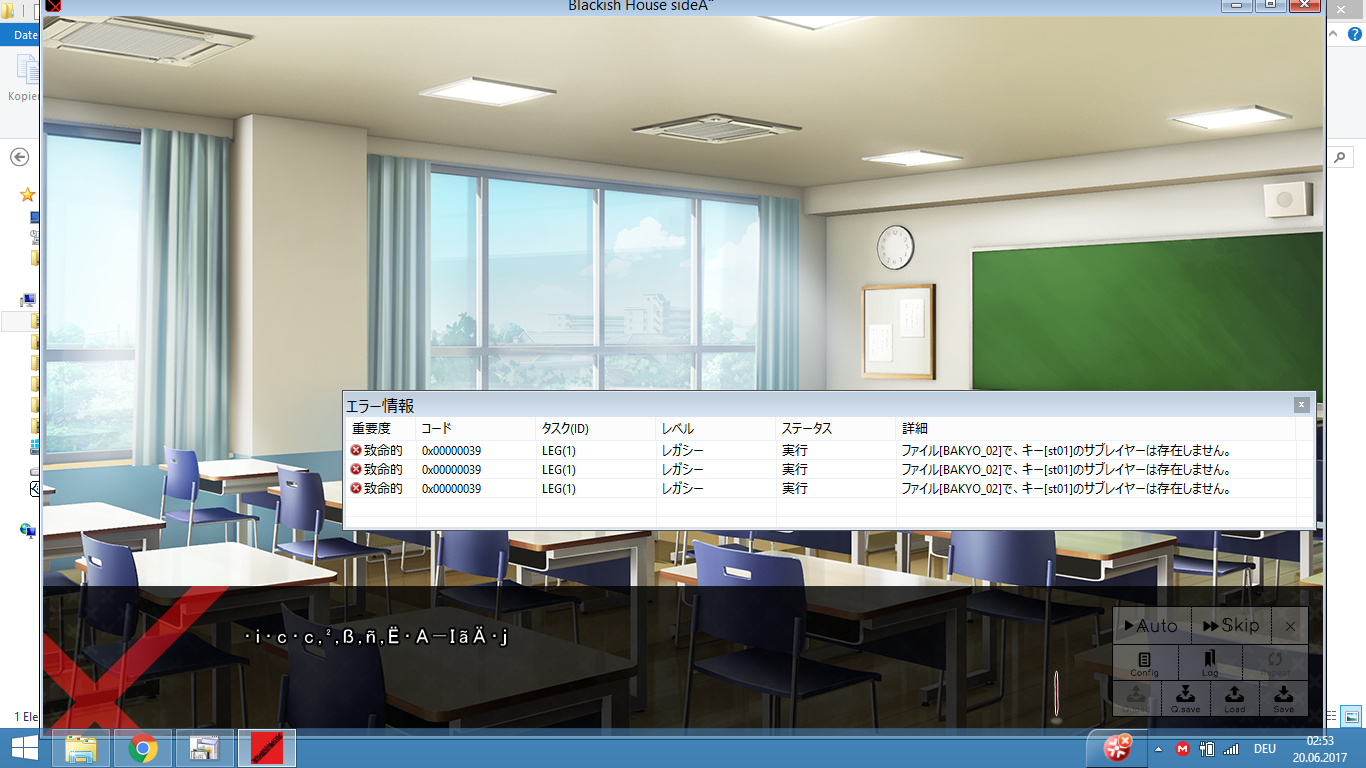This screenshot has height=768, width=1366.
Task: Open the network signal tray icon
Action: click(x=1231, y=749)
